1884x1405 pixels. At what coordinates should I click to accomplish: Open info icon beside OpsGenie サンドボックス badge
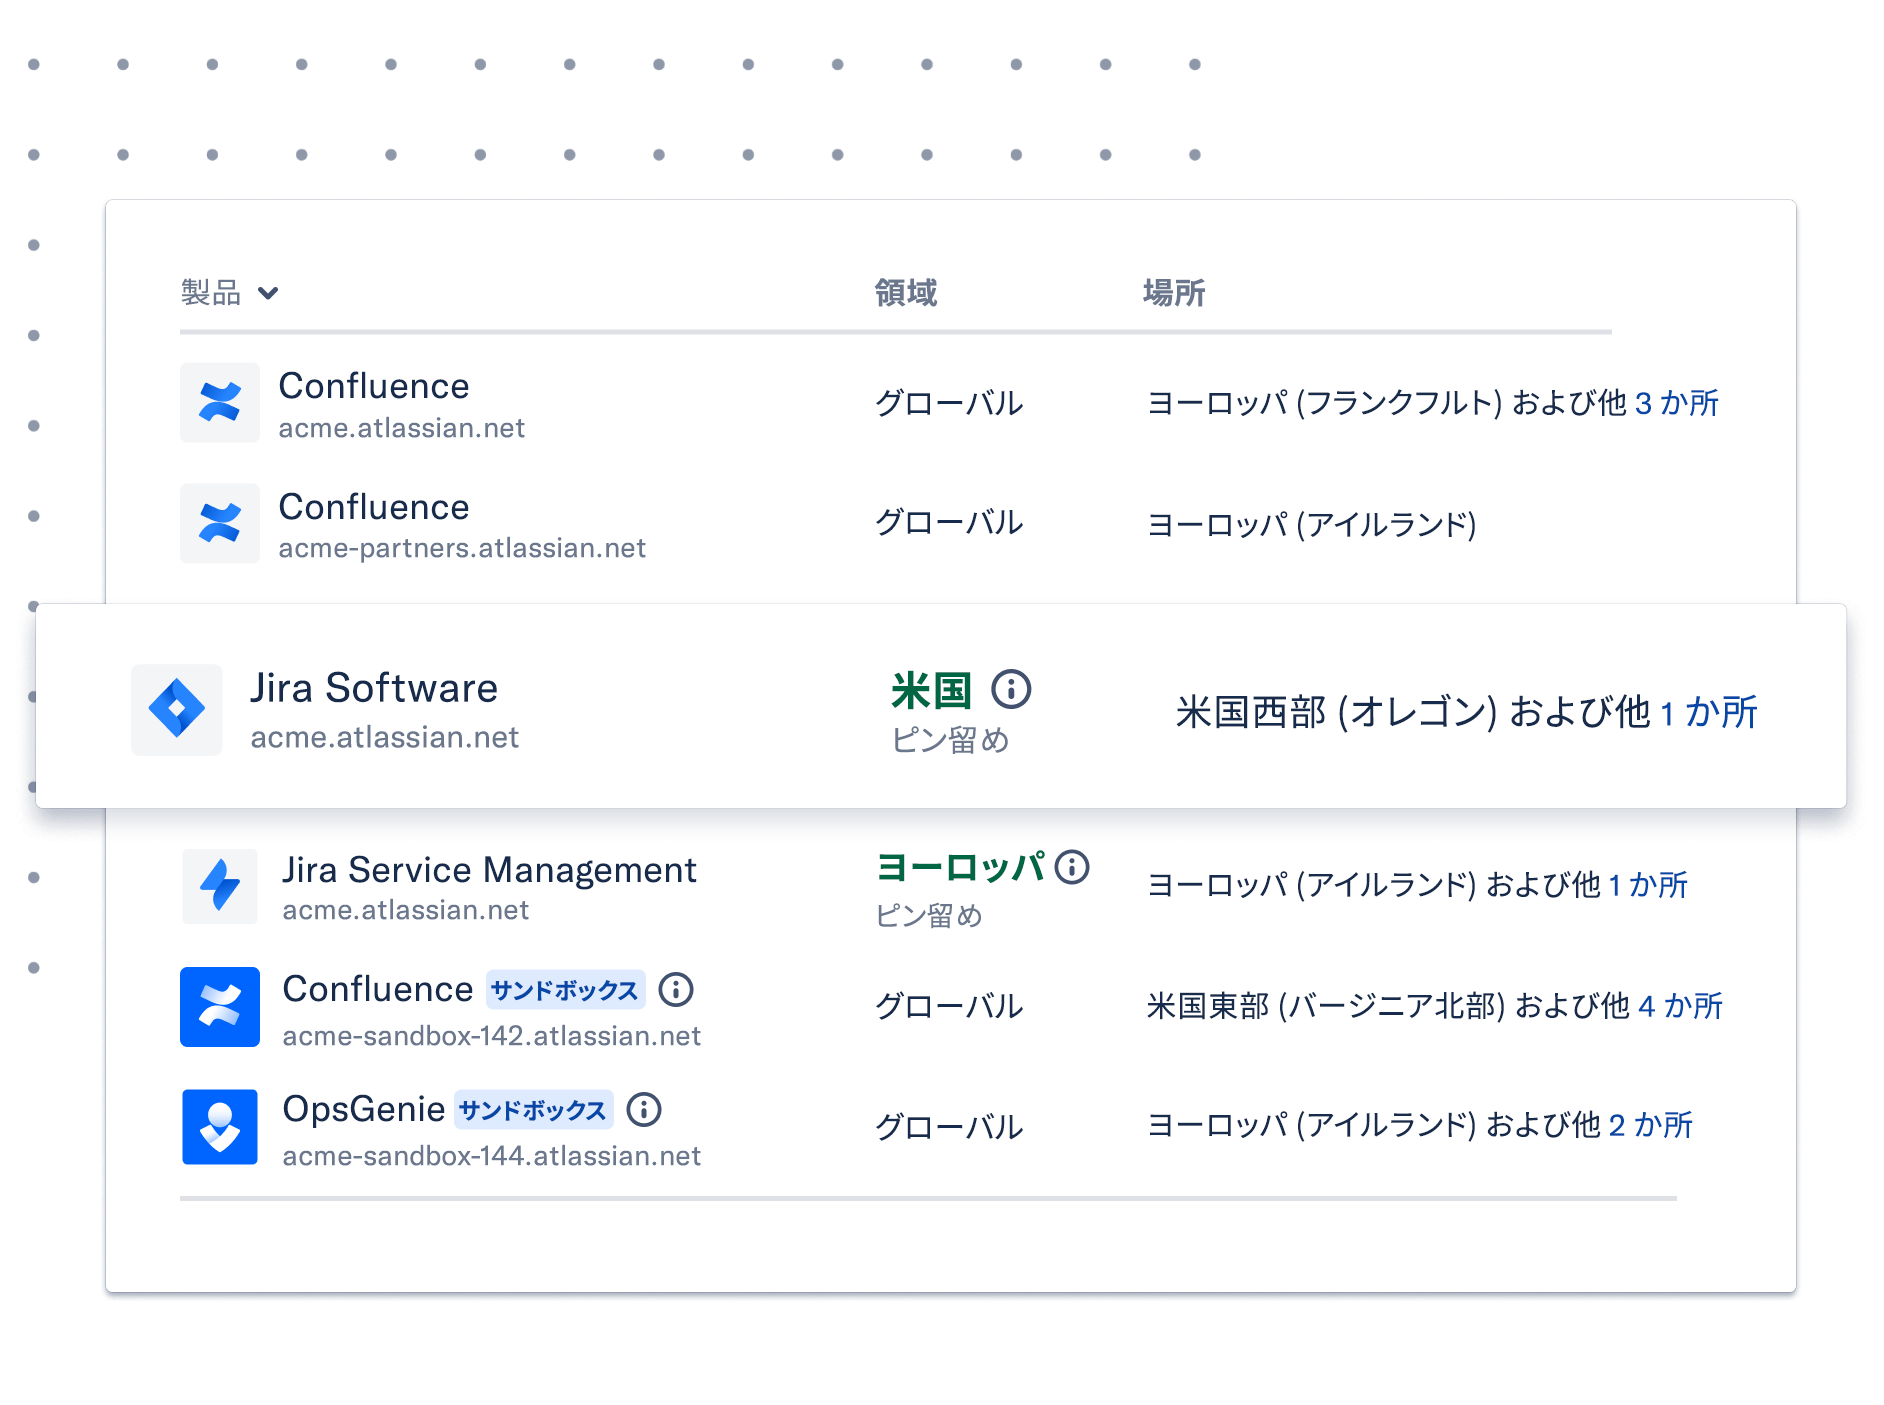point(644,1109)
